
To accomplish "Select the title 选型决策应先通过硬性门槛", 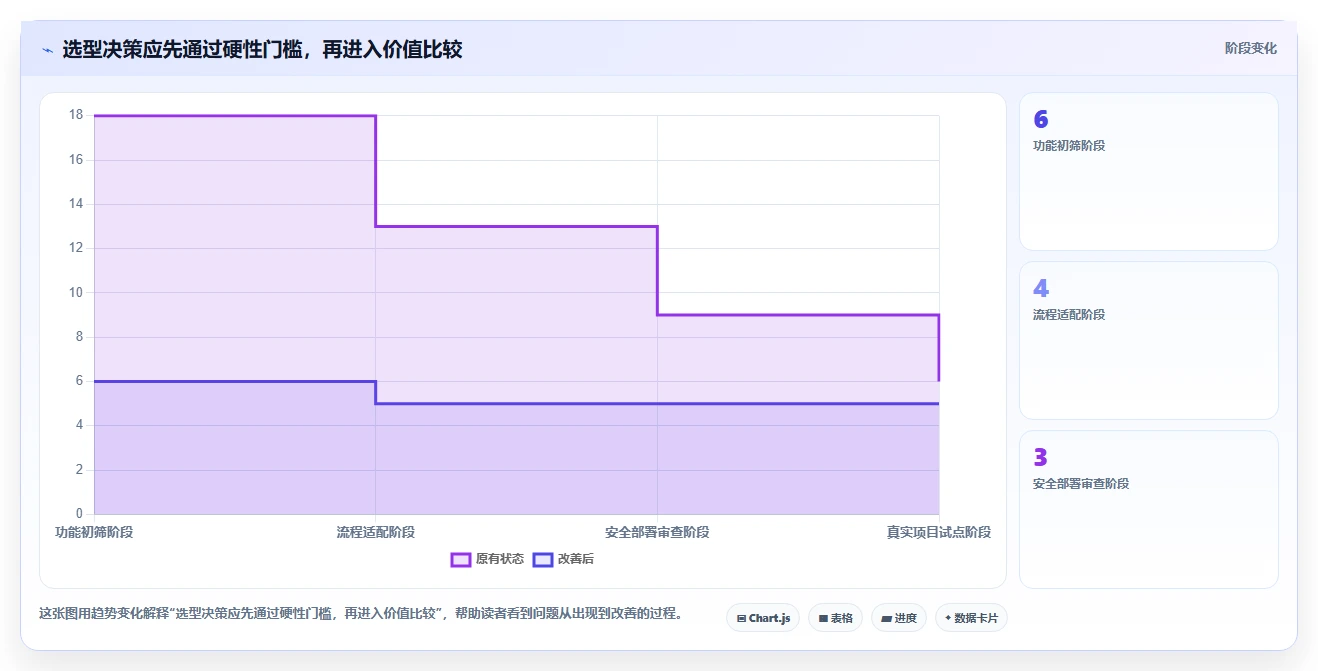I will click(x=262, y=49).
